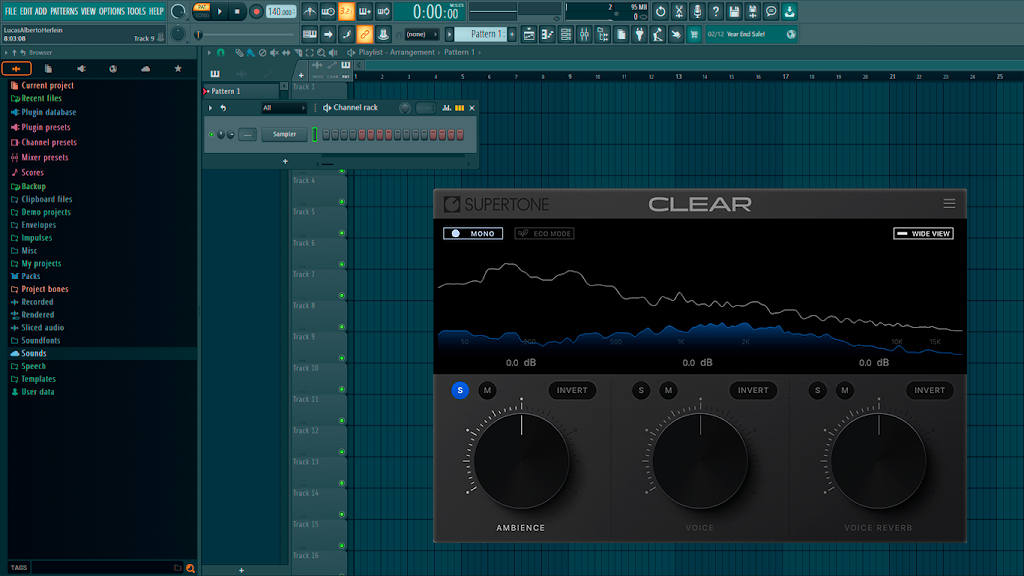Expand the Packs folder in browser

pos(31,276)
